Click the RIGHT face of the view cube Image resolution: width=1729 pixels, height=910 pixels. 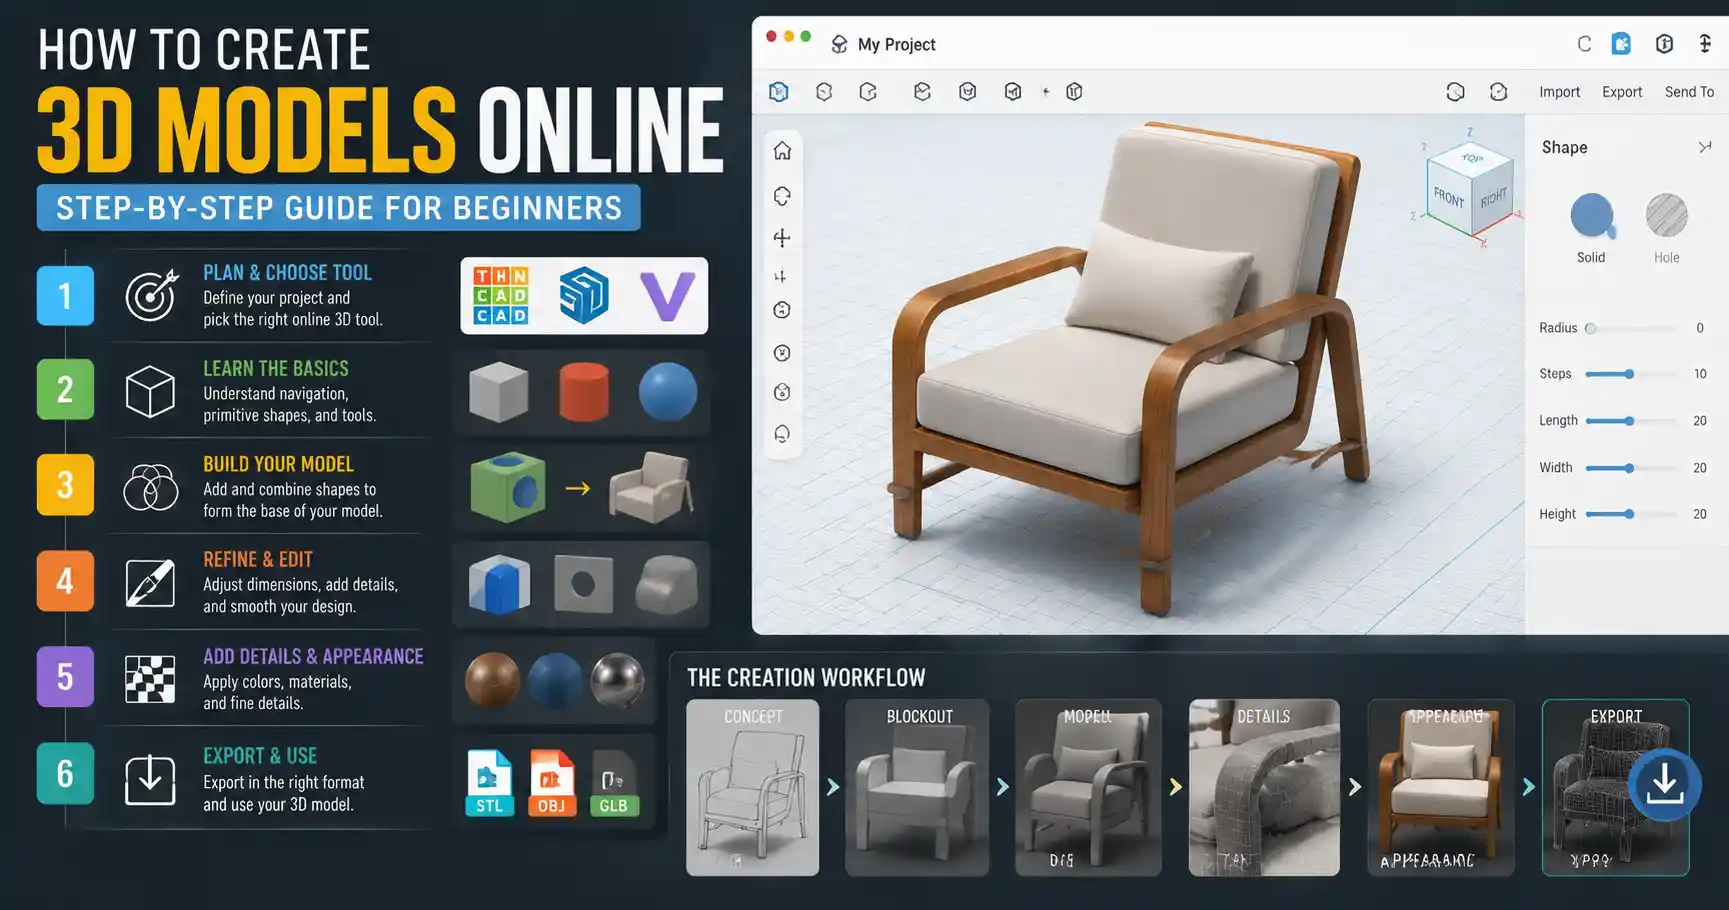[x=1492, y=198]
